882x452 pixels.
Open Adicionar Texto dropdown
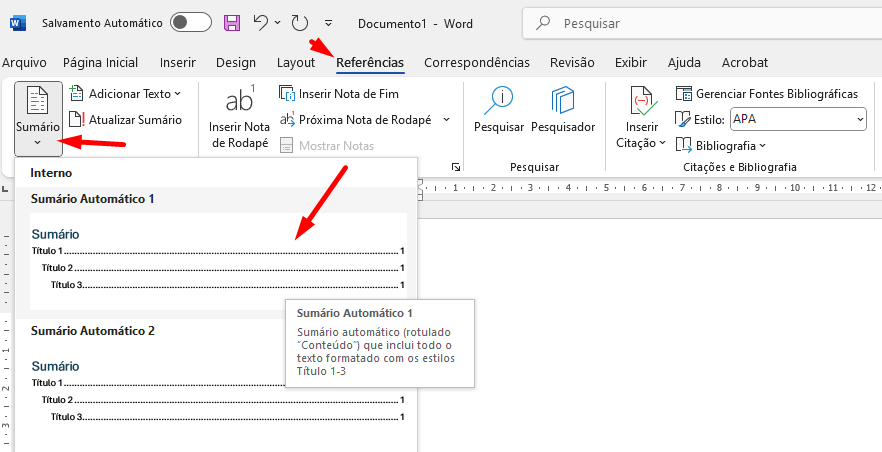pos(124,93)
